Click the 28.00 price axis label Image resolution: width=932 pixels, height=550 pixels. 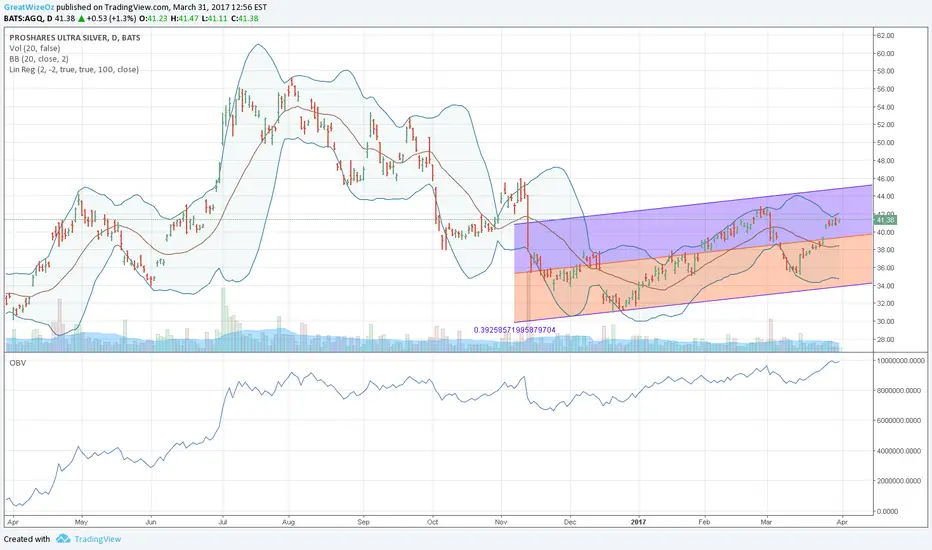tap(886, 340)
